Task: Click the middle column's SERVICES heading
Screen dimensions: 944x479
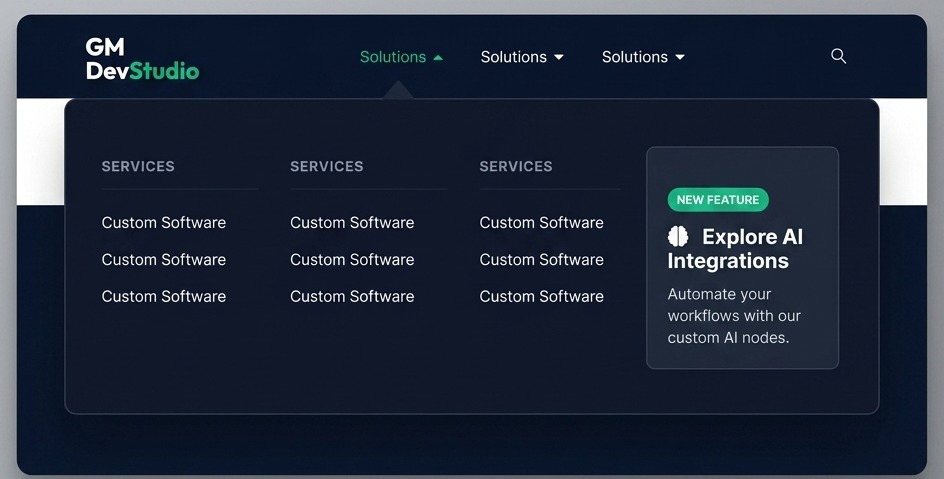Action: tap(327, 166)
